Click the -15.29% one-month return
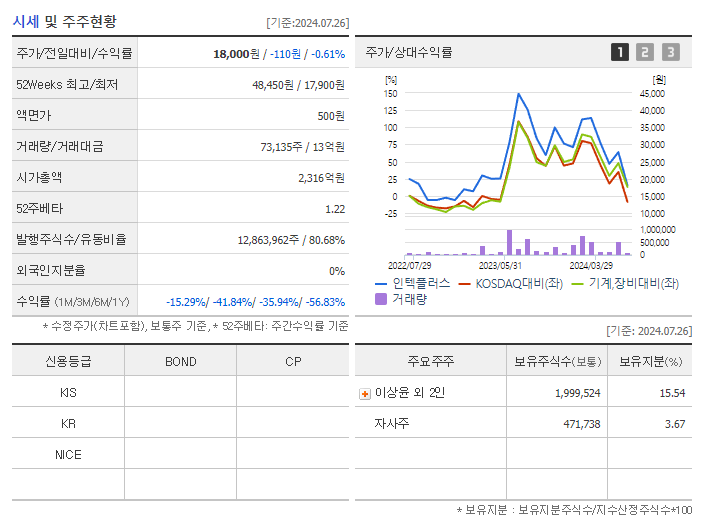The image size is (702, 525). (x=186, y=302)
